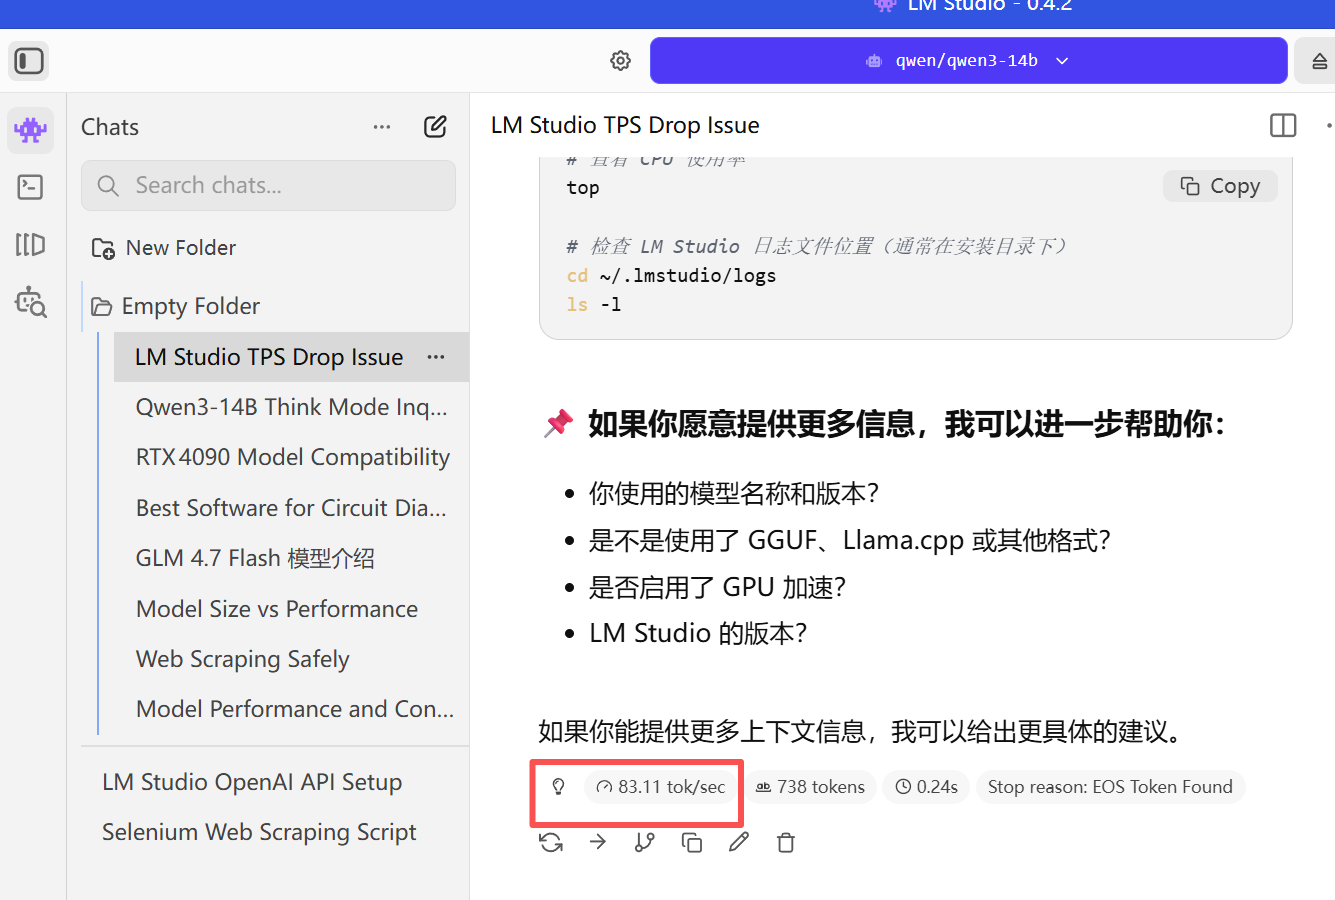The width and height of the screenshot is (1335, 900).
Task: Open the qwen/qwen3-14b model selector
Action: click(x=968, y=60)
